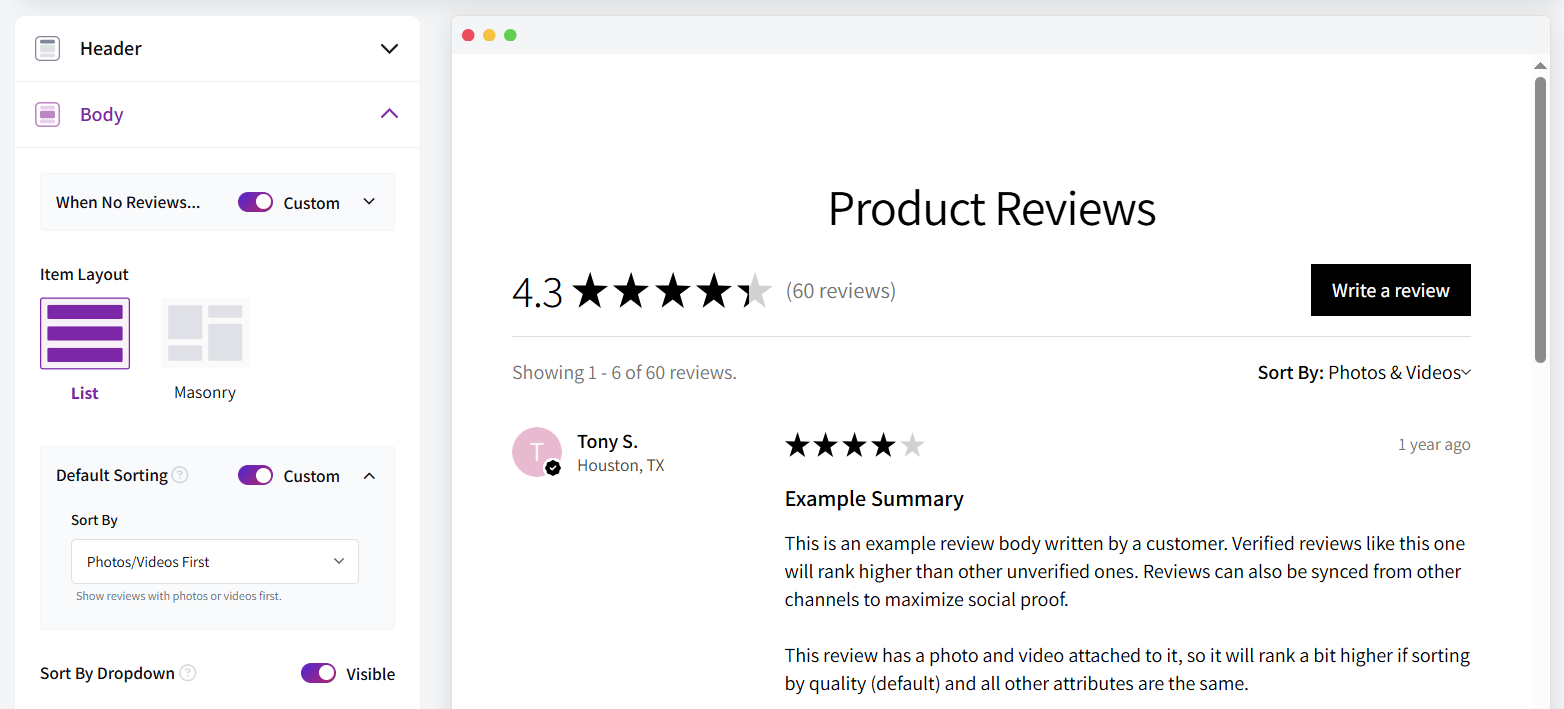Click the preview pane vertical scrollbar

click(x=1540, y=220)
